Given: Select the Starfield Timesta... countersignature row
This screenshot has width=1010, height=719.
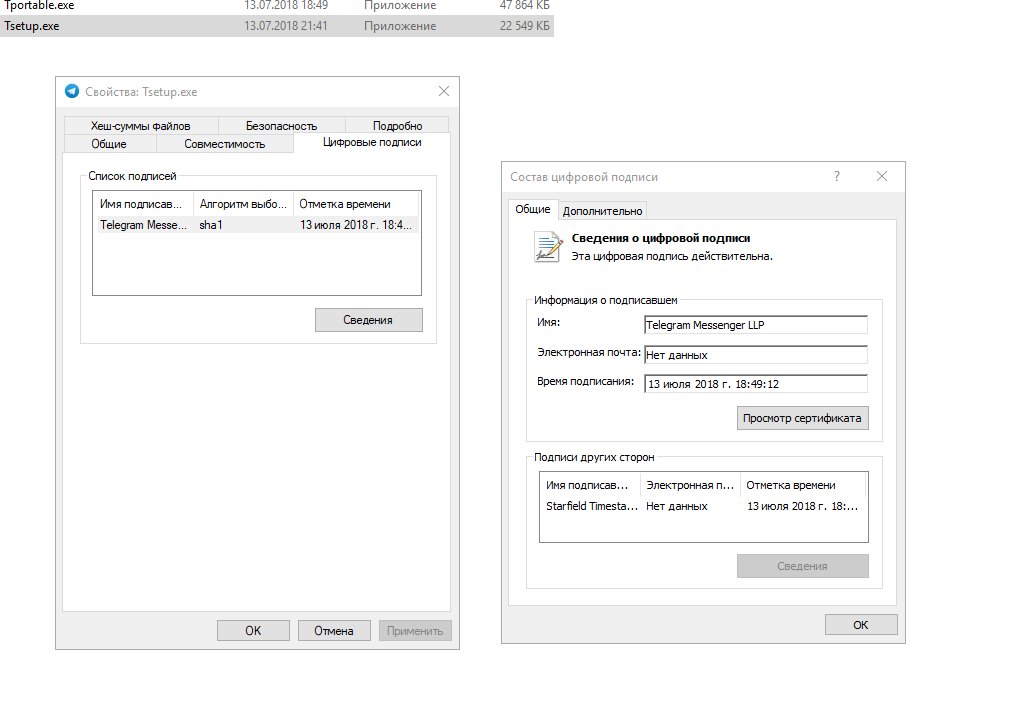Looking at the screenshot, I should point(703,506).
